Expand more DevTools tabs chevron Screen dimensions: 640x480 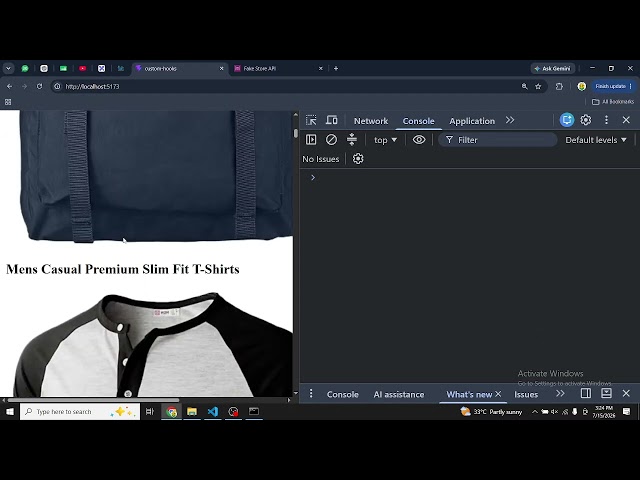pyautogui.click(x=510, y=120)
